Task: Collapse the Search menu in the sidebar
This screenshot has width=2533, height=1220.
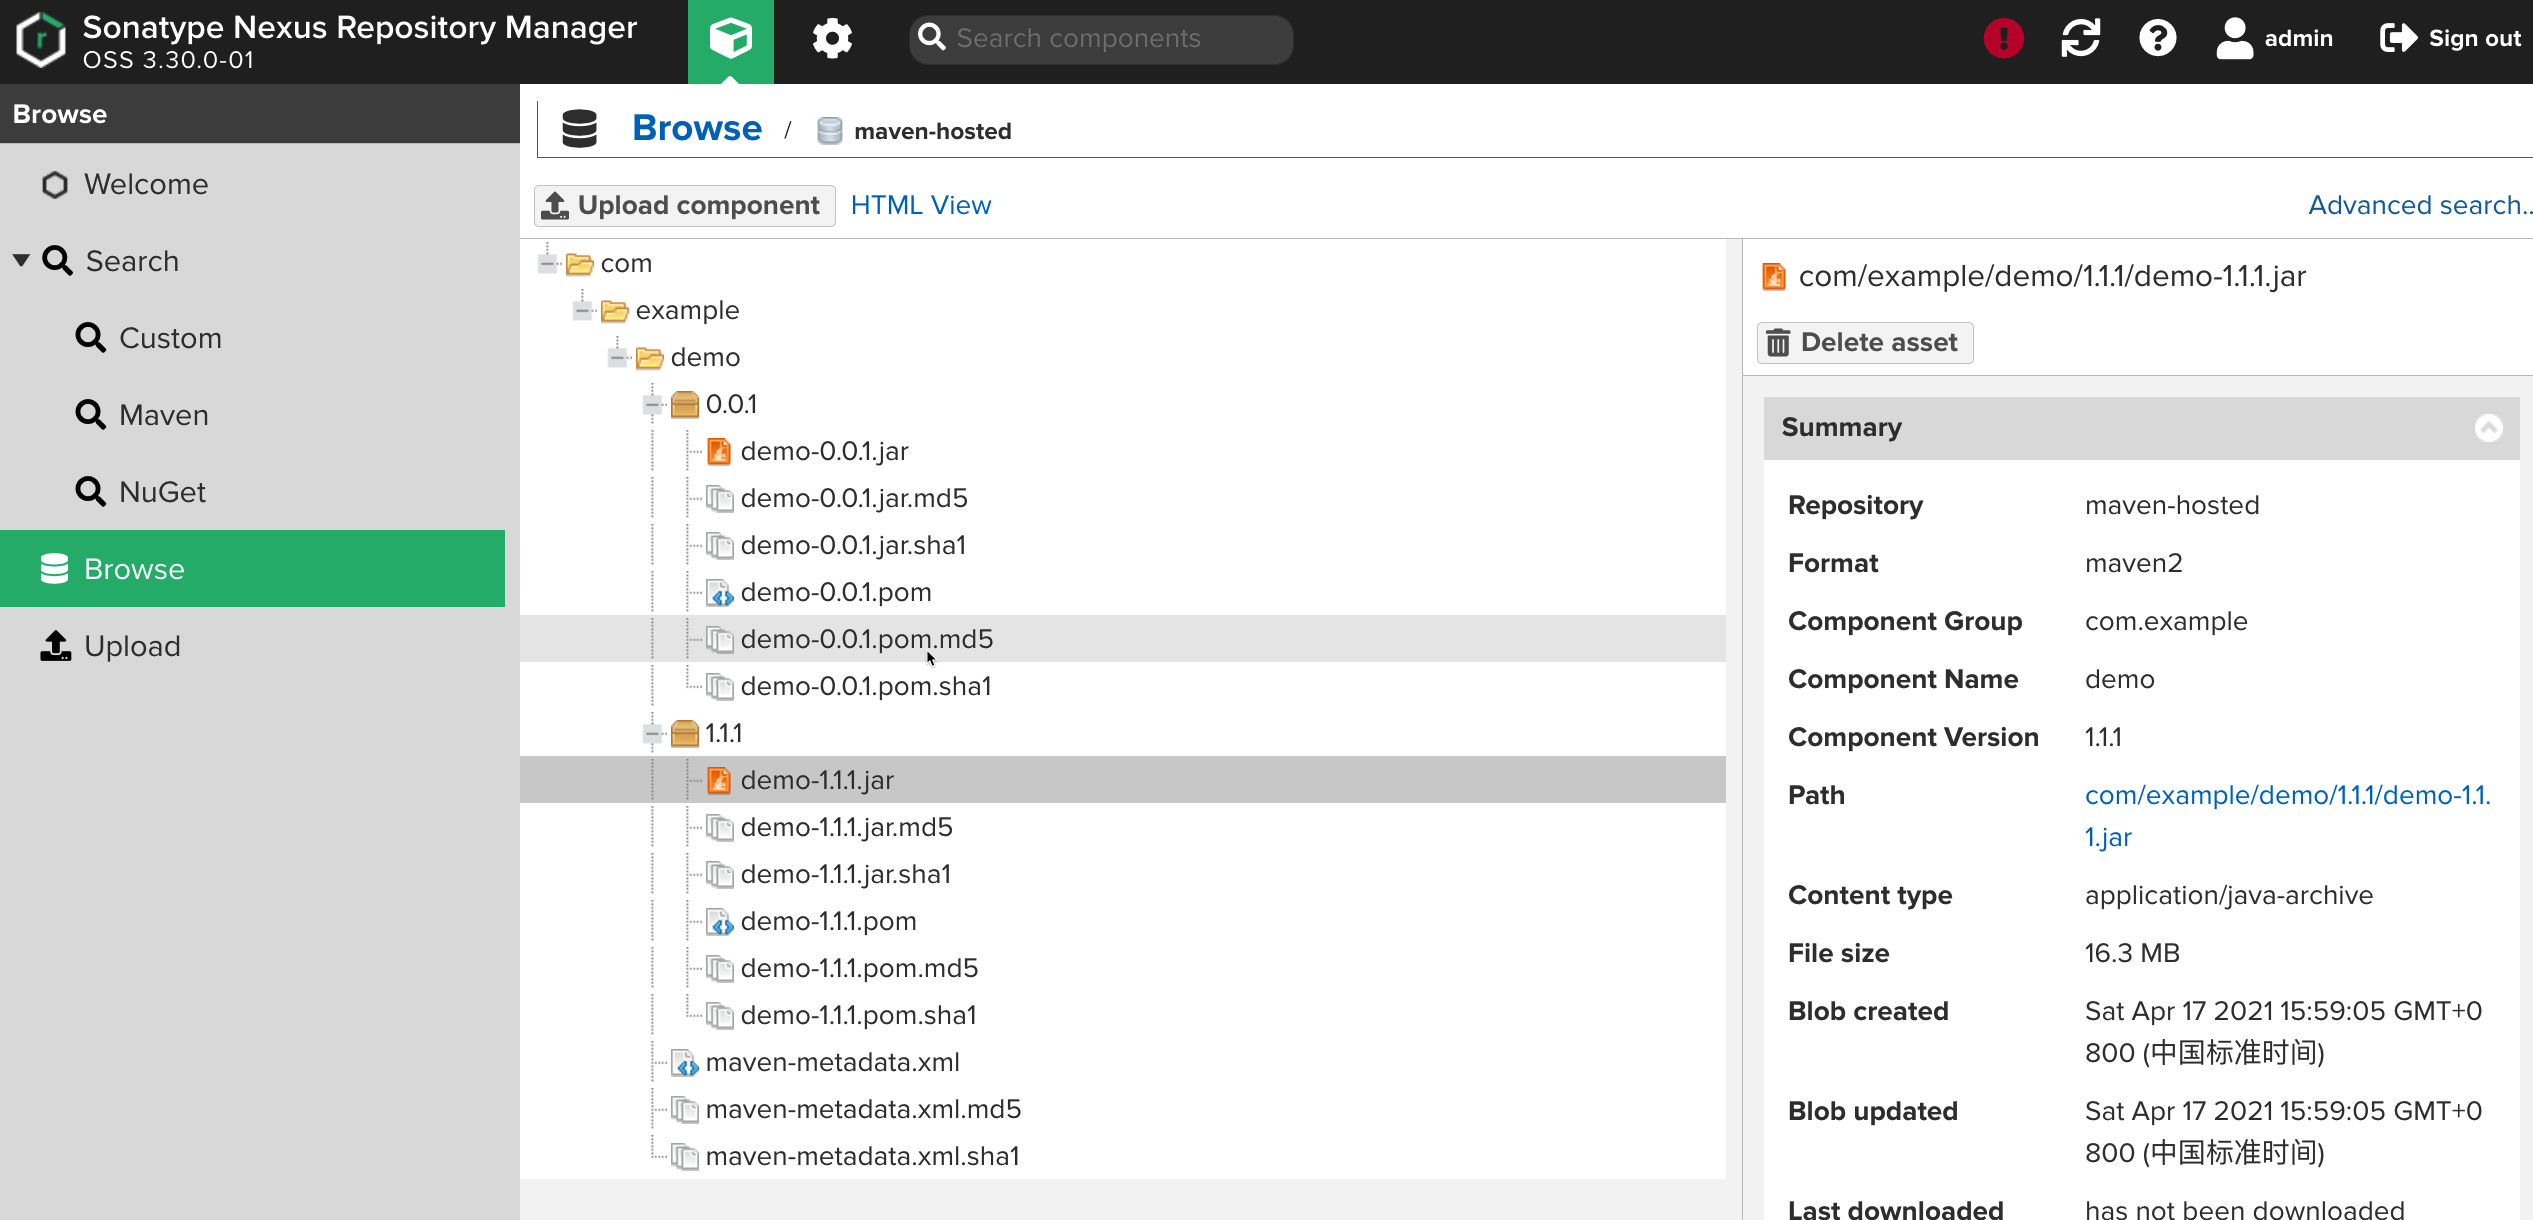Action: (21, 261)
